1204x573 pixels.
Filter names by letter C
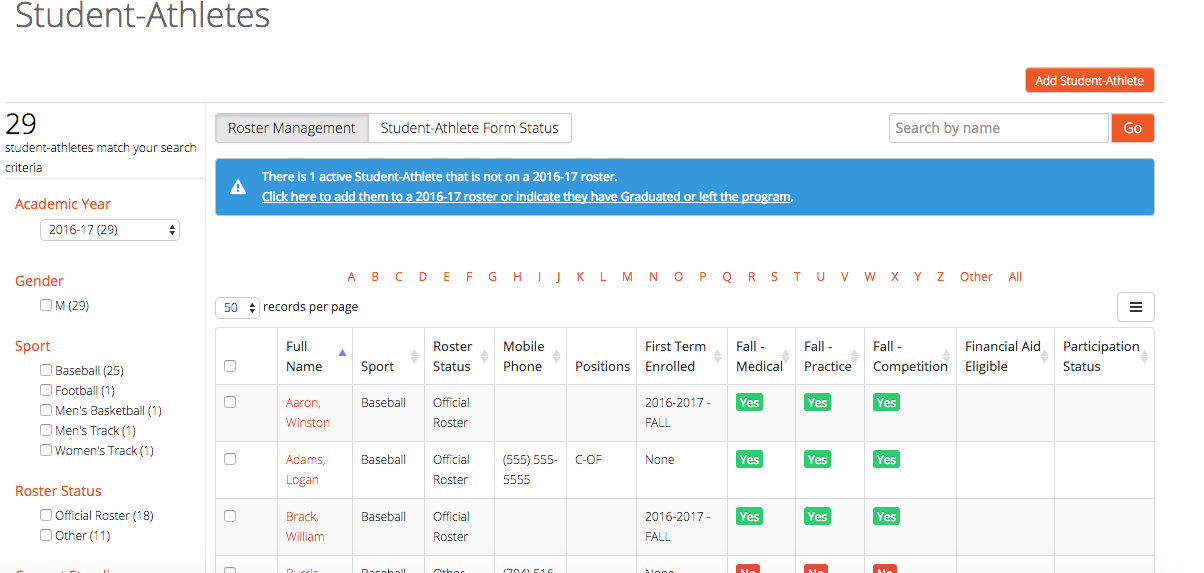tap(398, 277)
